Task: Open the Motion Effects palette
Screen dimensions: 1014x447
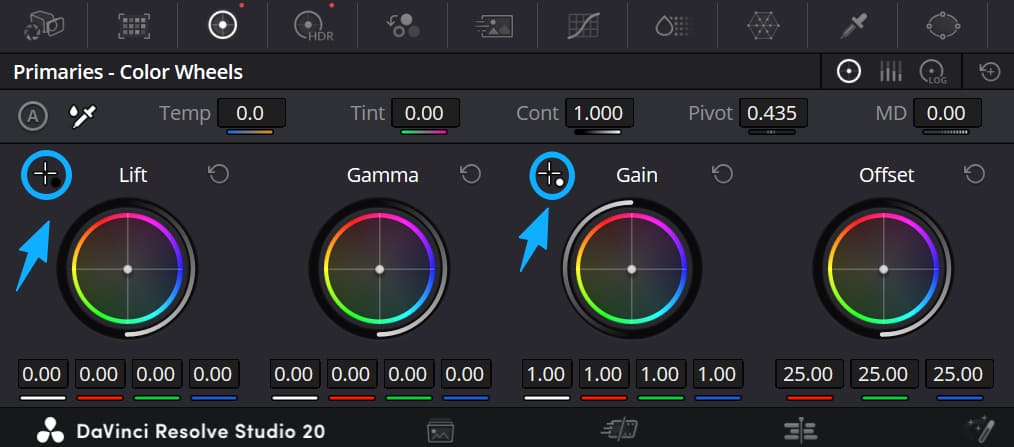Action: [493, 26]
